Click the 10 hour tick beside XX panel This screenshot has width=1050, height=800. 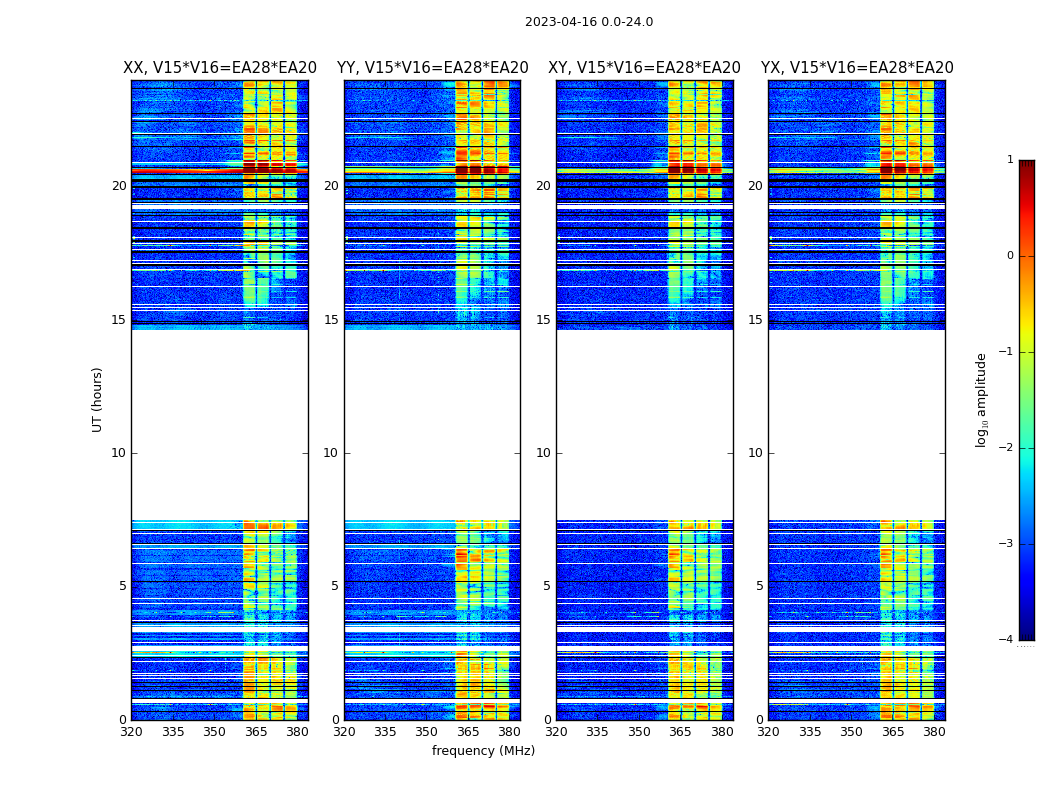tap(118, 453)
